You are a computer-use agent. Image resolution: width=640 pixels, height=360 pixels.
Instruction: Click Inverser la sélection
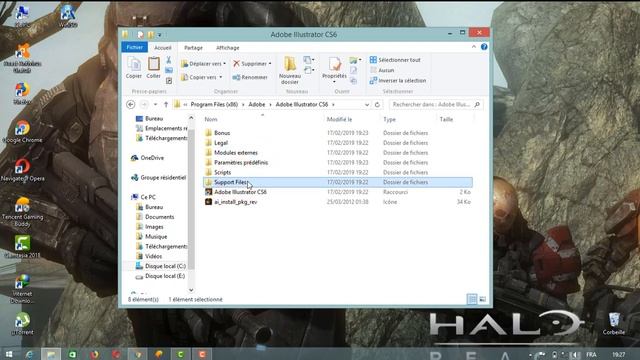pyautogui.click(x=398, y=80)
